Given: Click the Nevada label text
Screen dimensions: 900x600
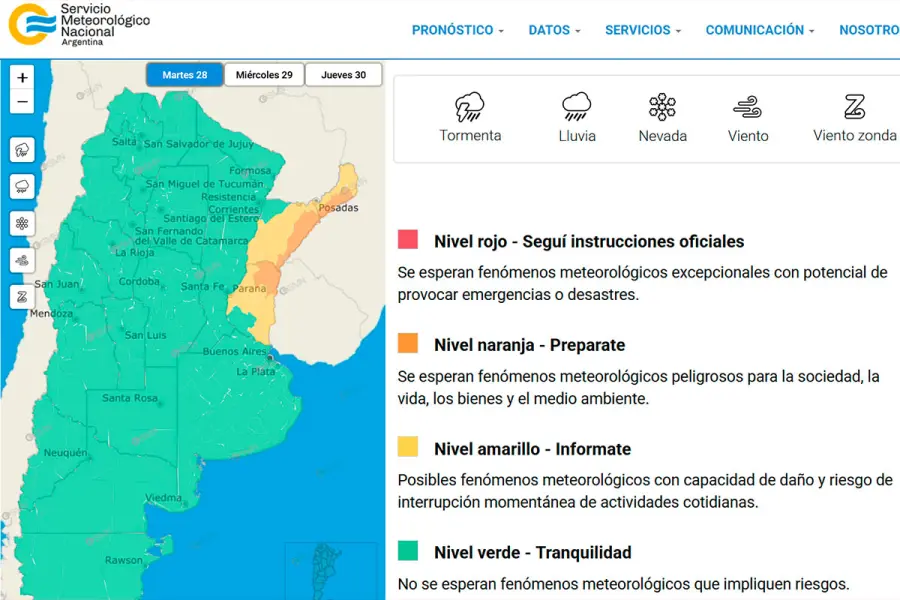Looking at the screenshot, I should [x=662, y=136].
